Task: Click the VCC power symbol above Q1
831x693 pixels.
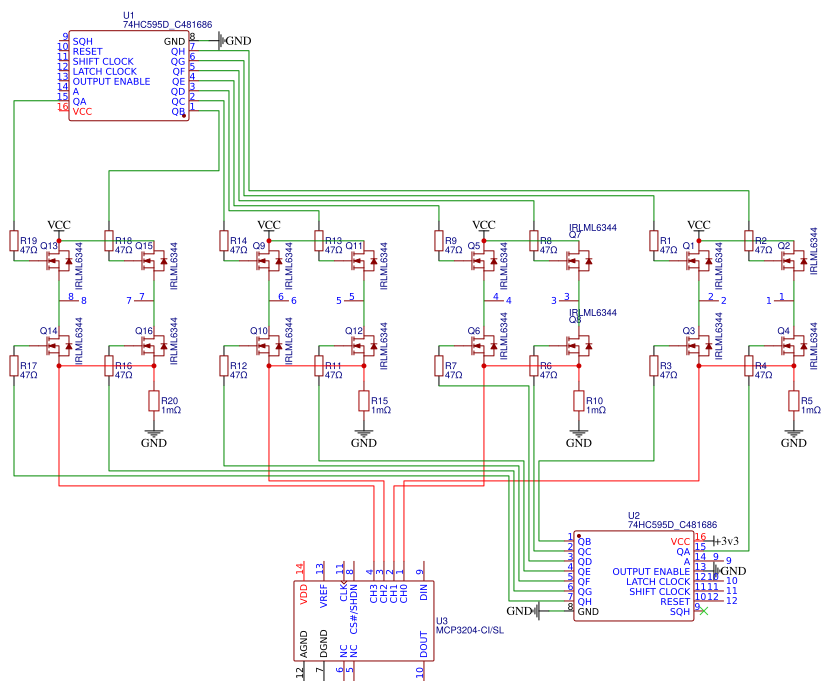Action: tap(699, 225)
